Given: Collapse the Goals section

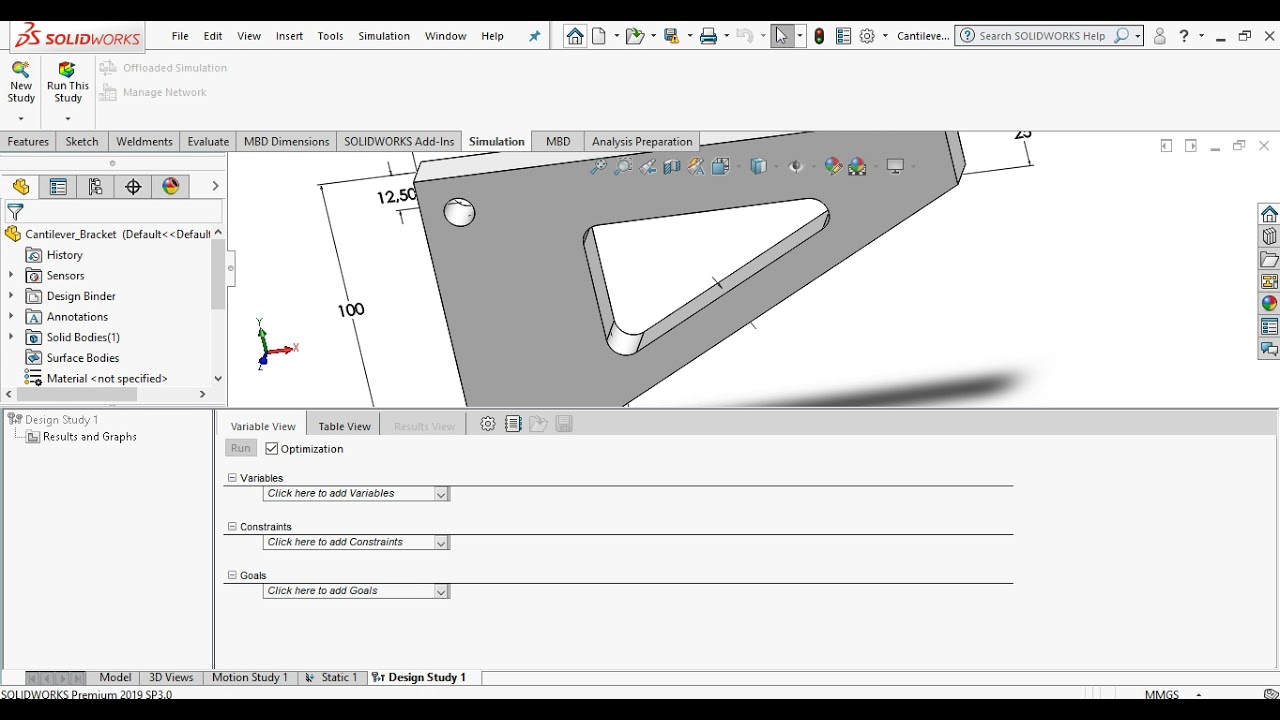Looking at the screenshot, I should [x=232, y=575].
